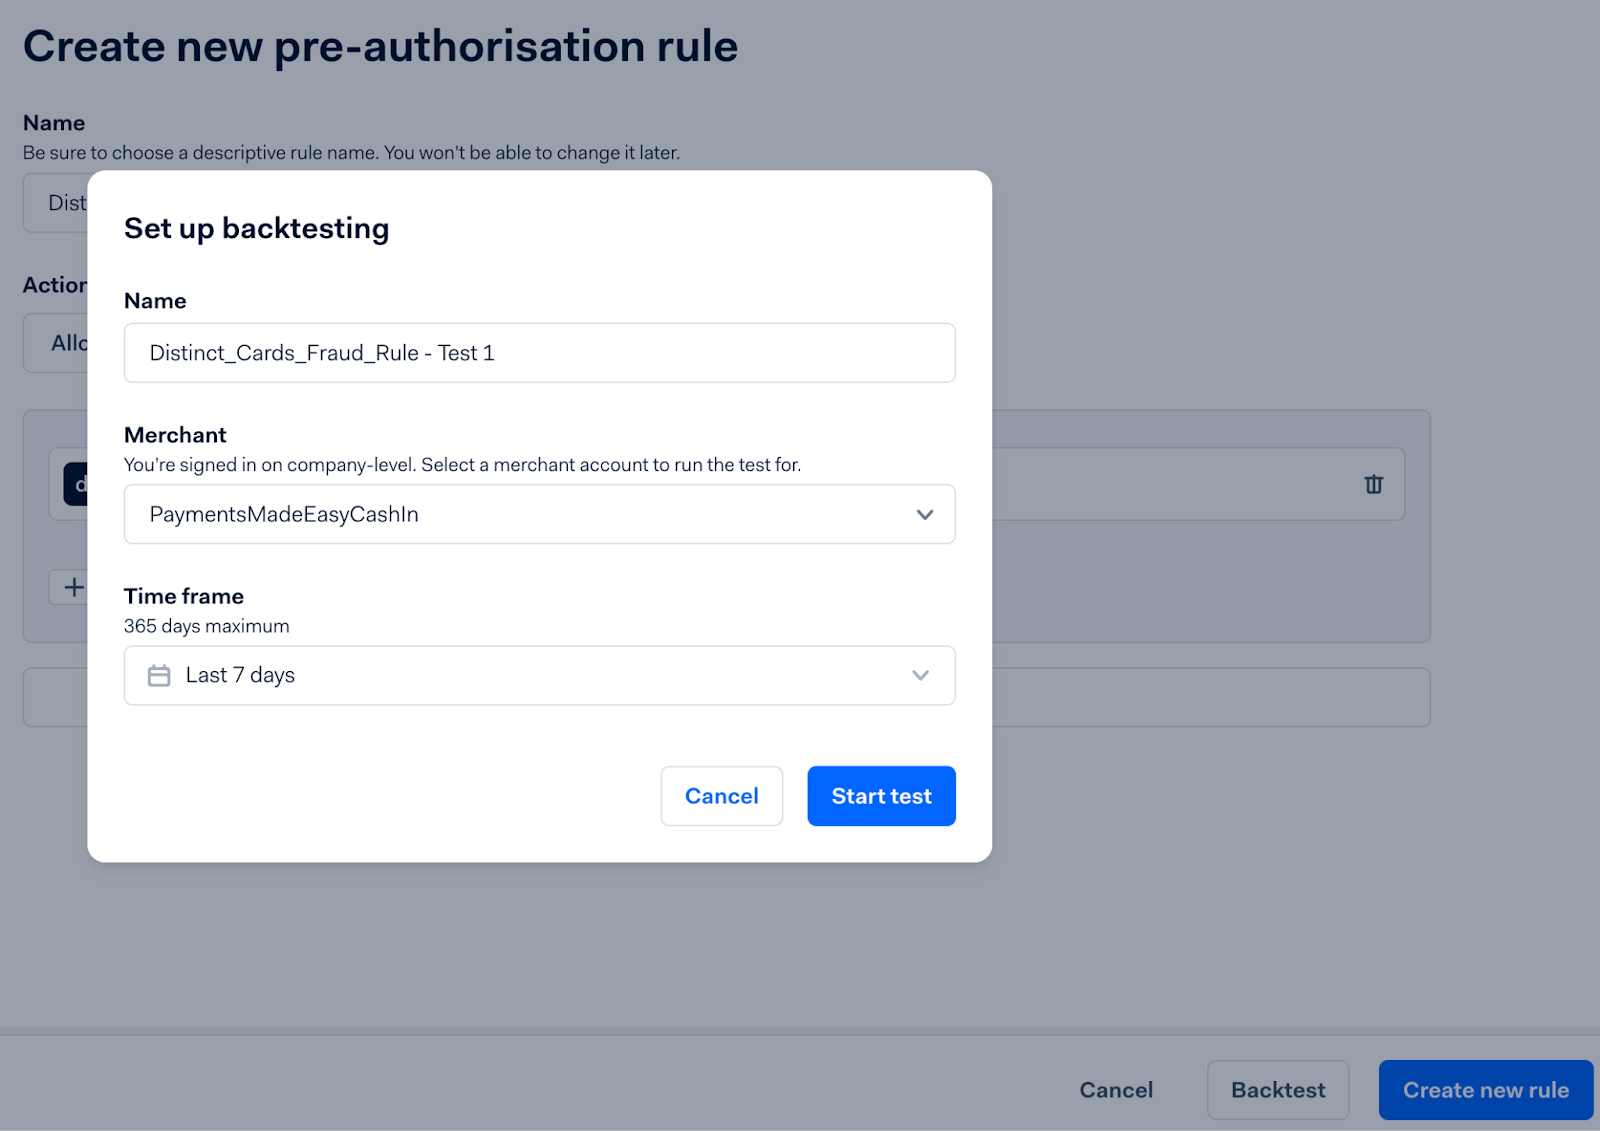Edit the backtest Name input field

pos(540,353)
